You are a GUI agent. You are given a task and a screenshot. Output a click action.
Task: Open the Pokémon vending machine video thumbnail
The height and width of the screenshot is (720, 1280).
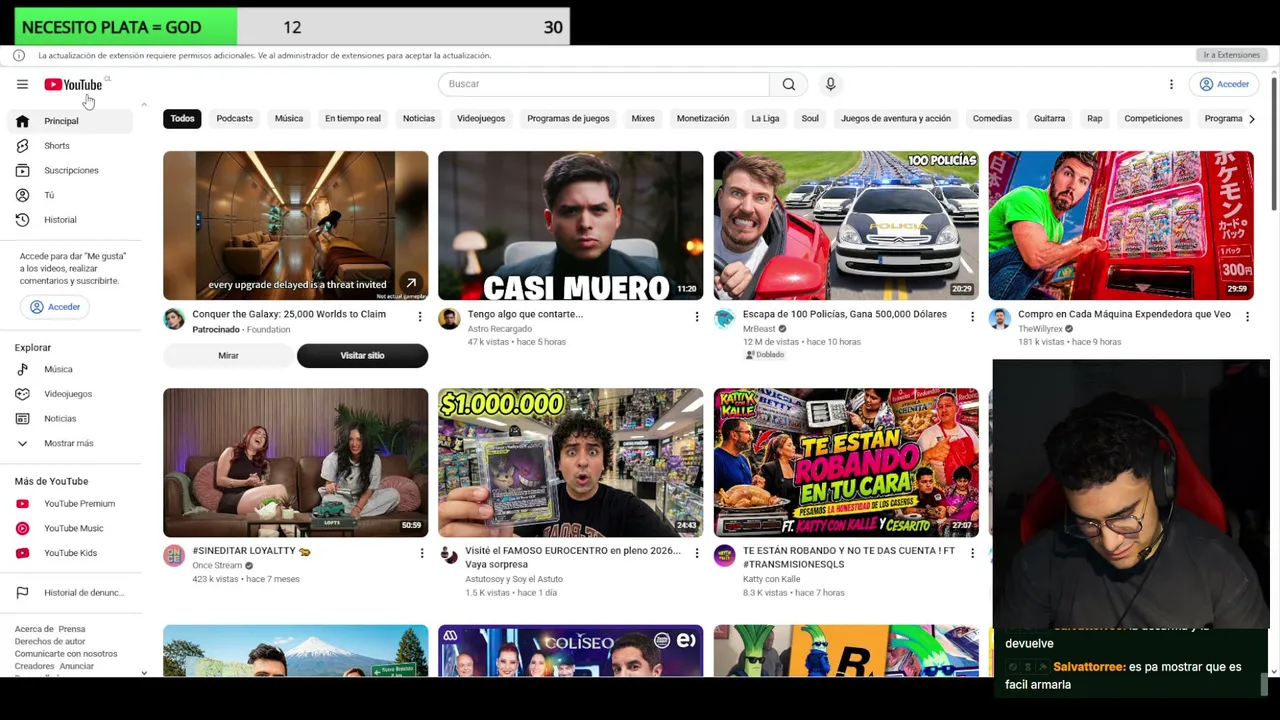(1121, 226)
